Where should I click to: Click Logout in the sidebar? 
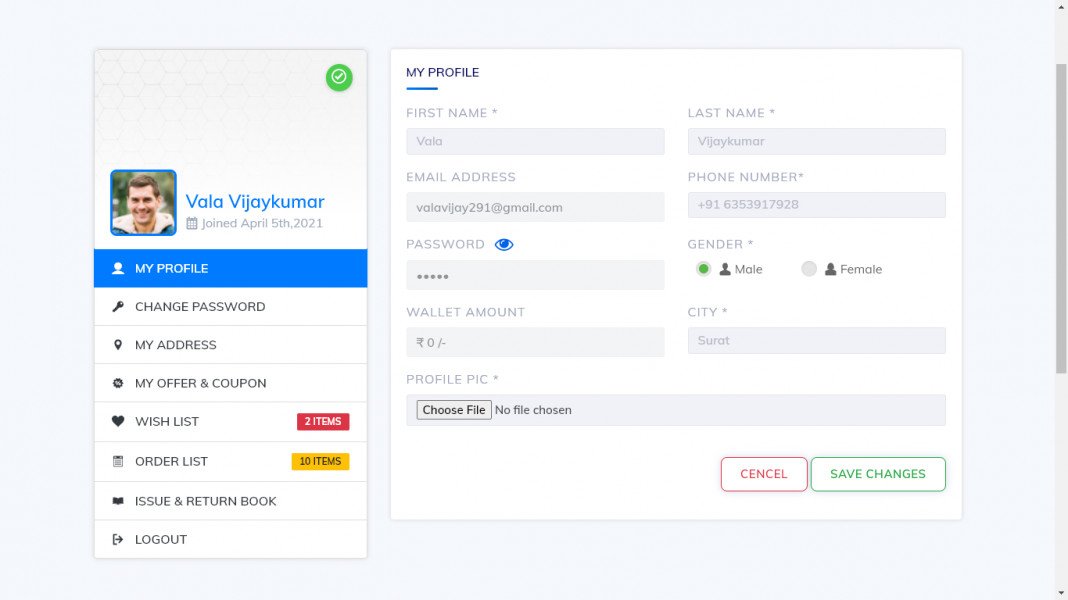(x=230, y=539)
